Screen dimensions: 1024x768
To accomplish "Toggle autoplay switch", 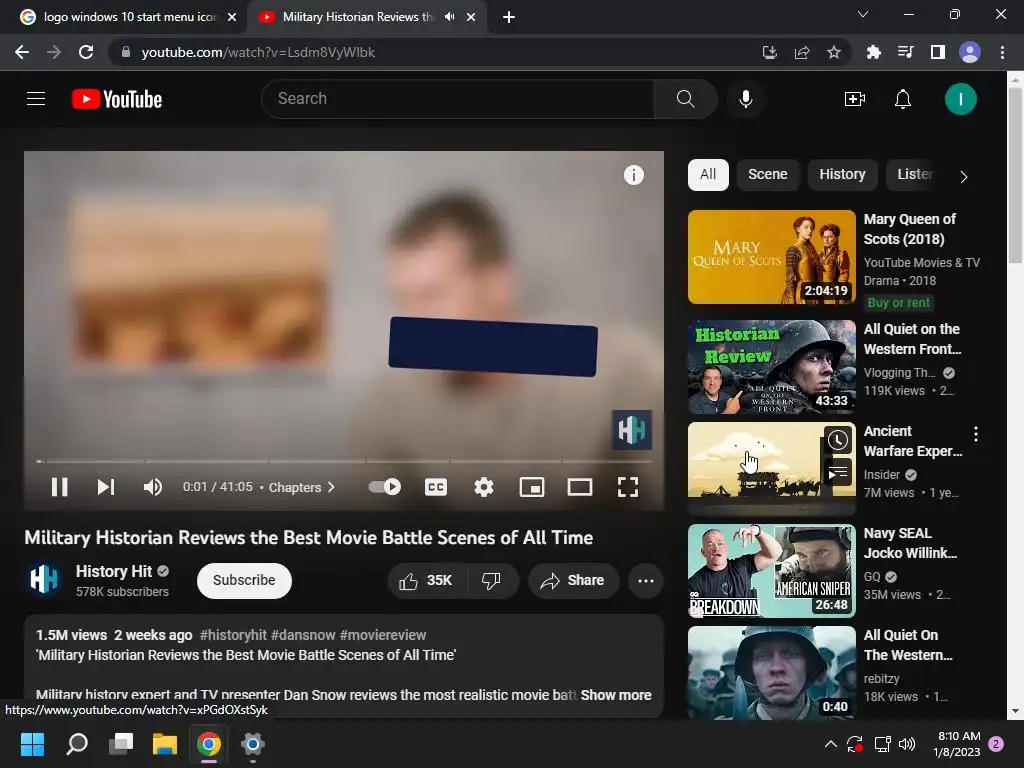I will [x=385, y=487].
